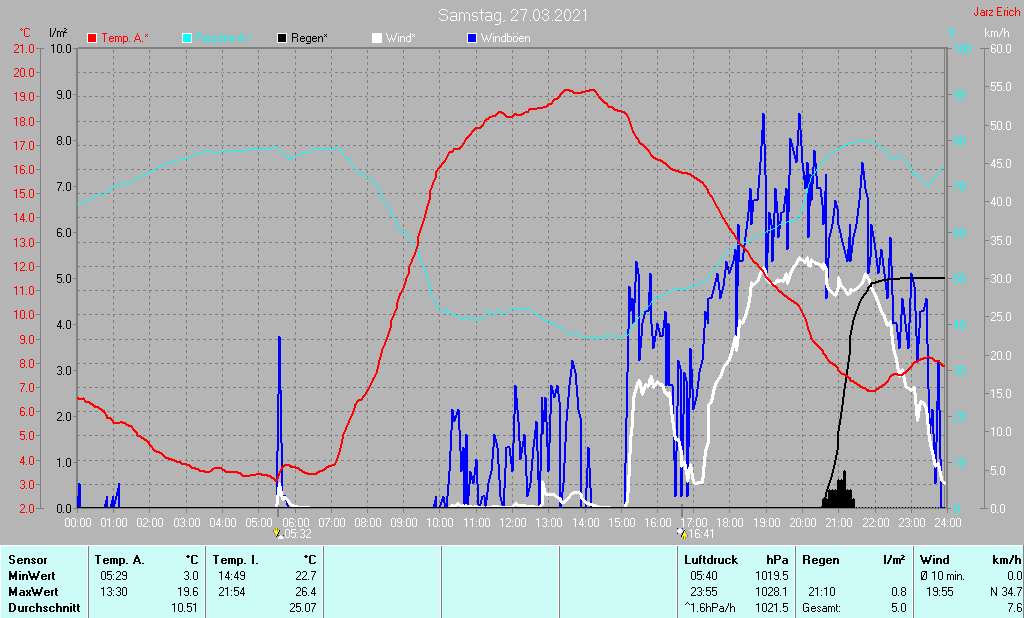Click the pressure maximum time '23:55'
Screen dimensions: 1024x618
pos(703,592)
